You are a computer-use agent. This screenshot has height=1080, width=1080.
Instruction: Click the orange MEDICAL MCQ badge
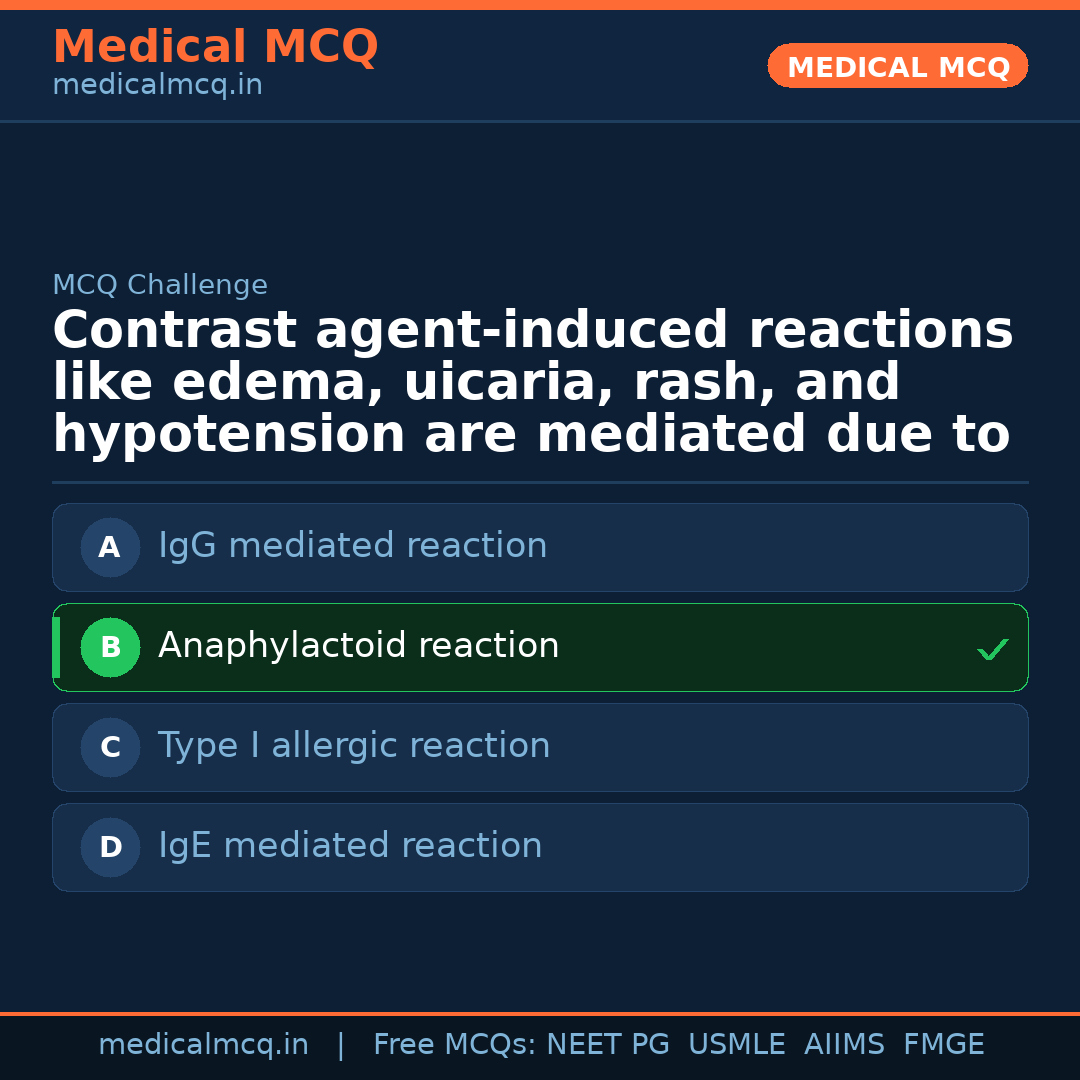(897, 66)
